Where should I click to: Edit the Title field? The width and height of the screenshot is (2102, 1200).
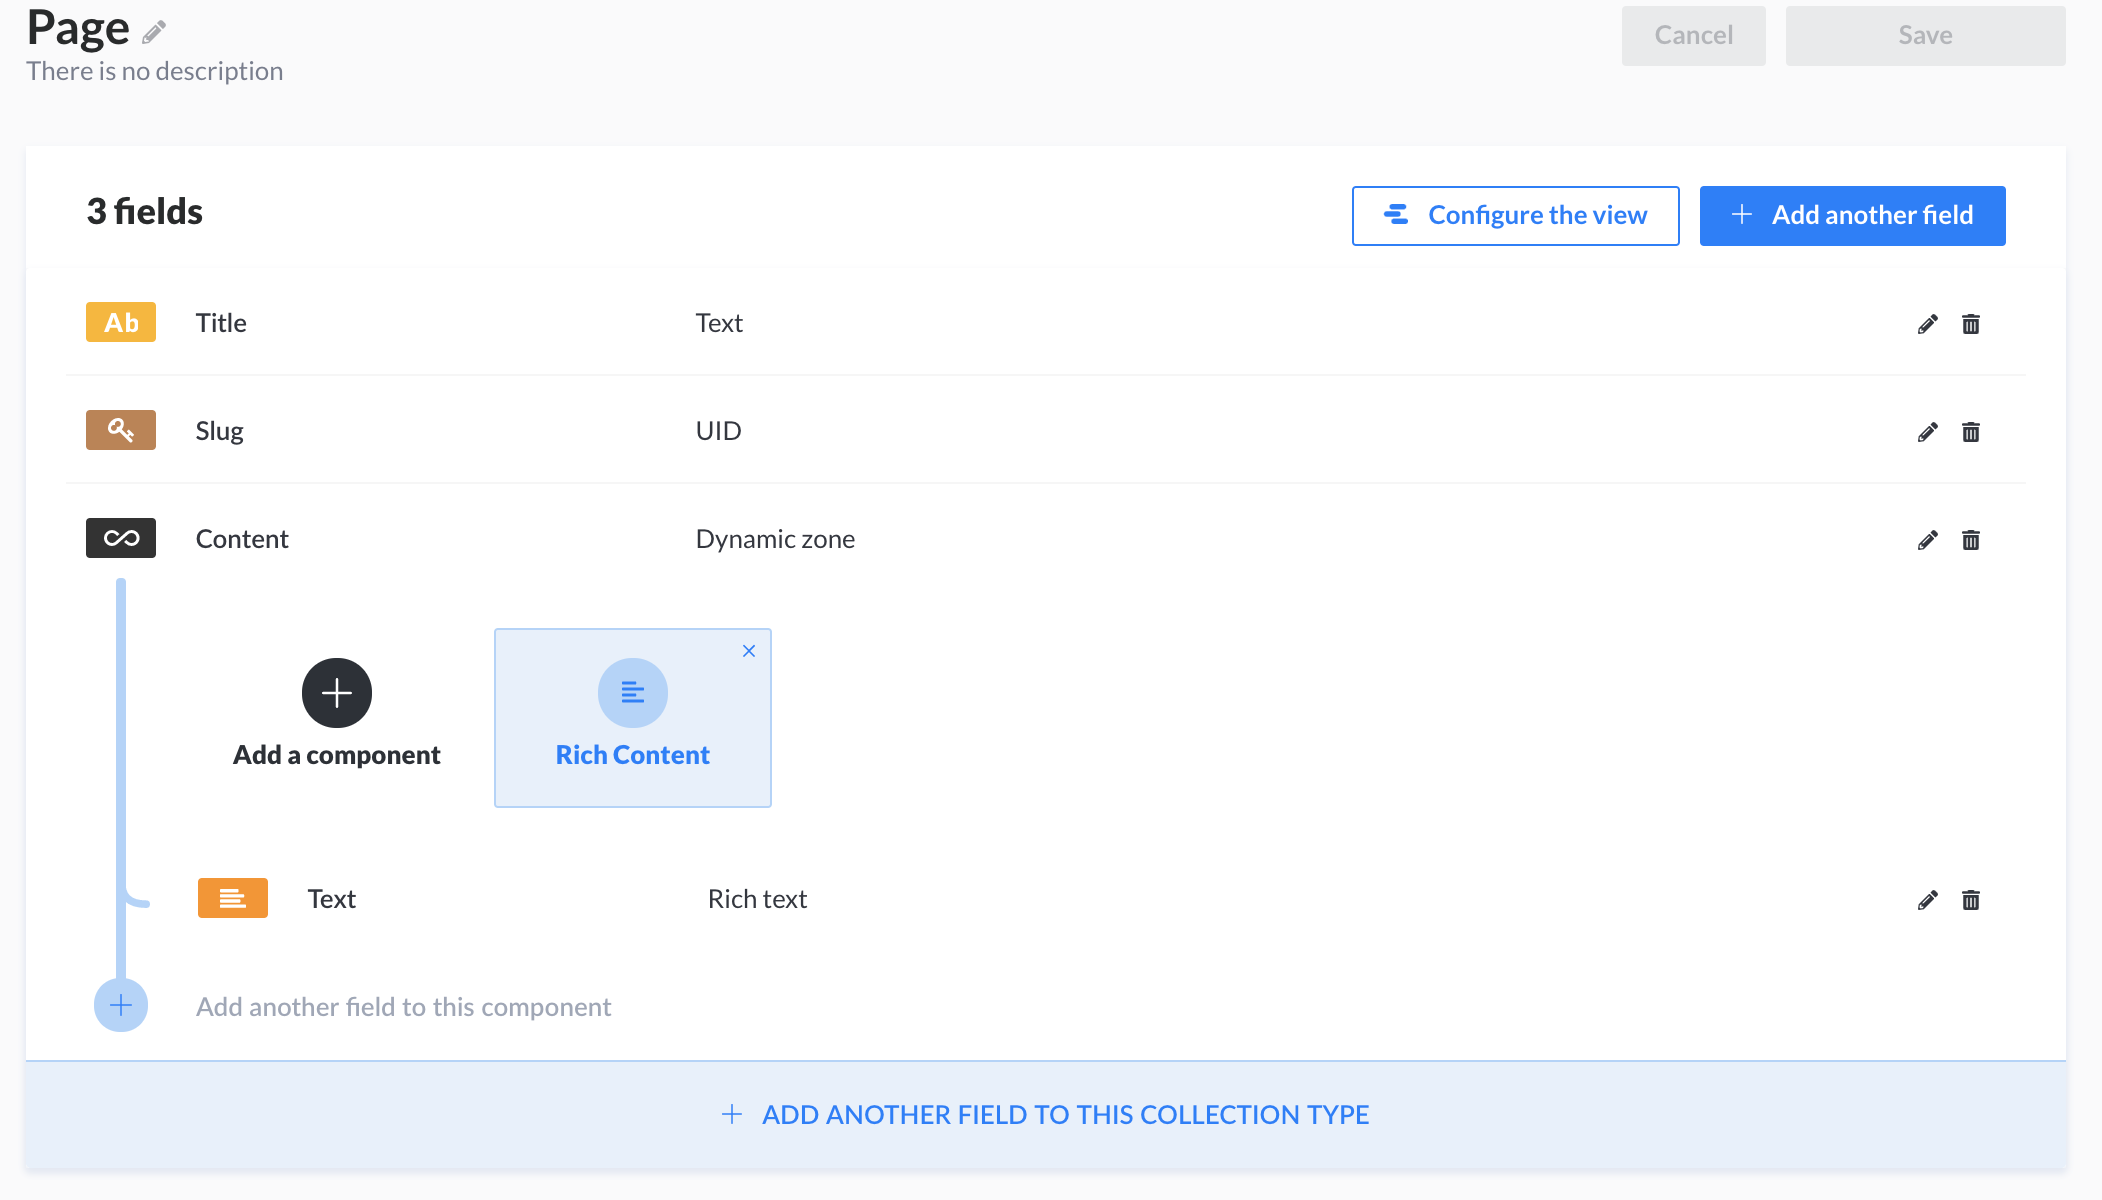pos(1927,324)
